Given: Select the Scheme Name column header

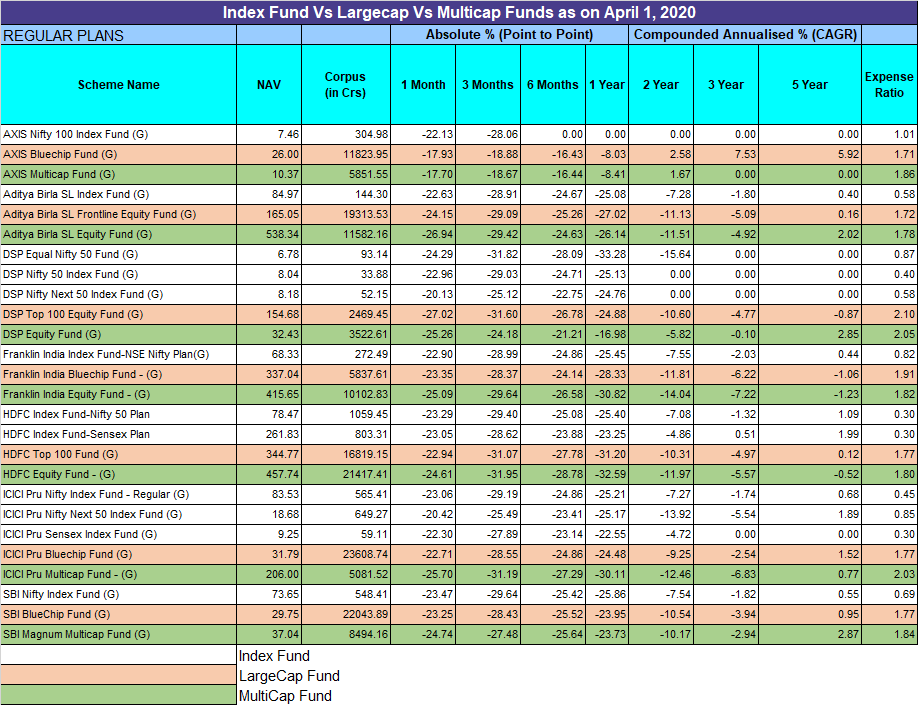Looking at the screenshot, I should (118, 84).
